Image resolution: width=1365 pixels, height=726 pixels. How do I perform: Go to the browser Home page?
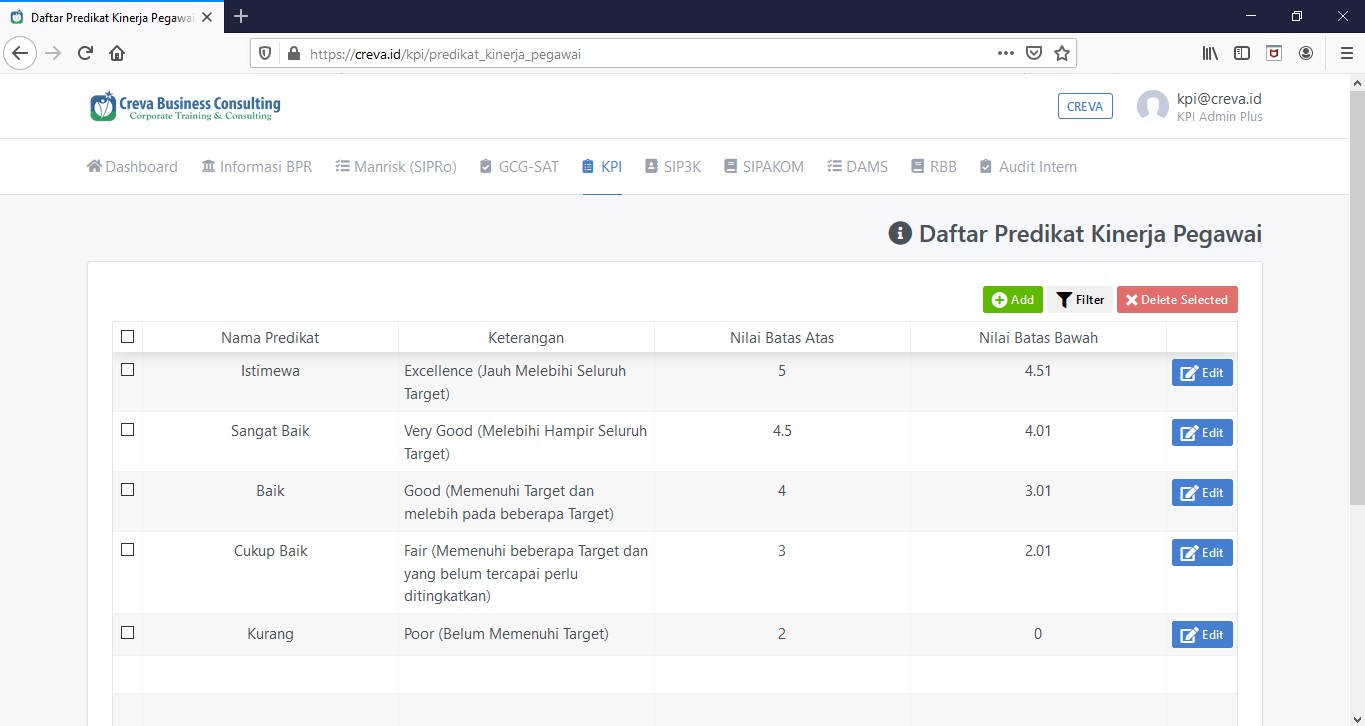(x=117, y=53)
